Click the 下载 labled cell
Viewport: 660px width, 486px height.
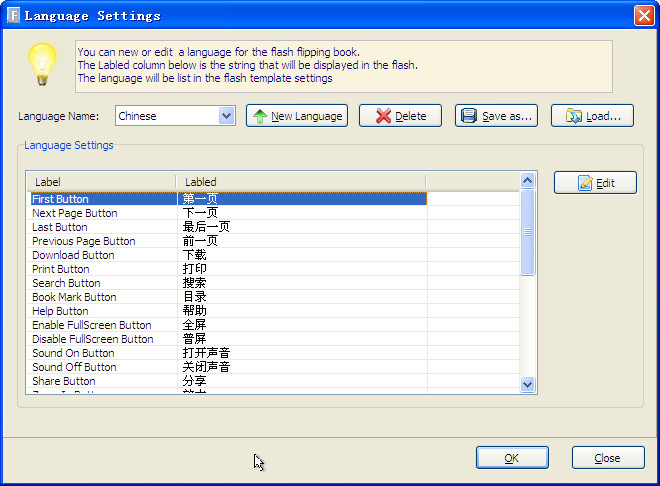coord(302,255)
